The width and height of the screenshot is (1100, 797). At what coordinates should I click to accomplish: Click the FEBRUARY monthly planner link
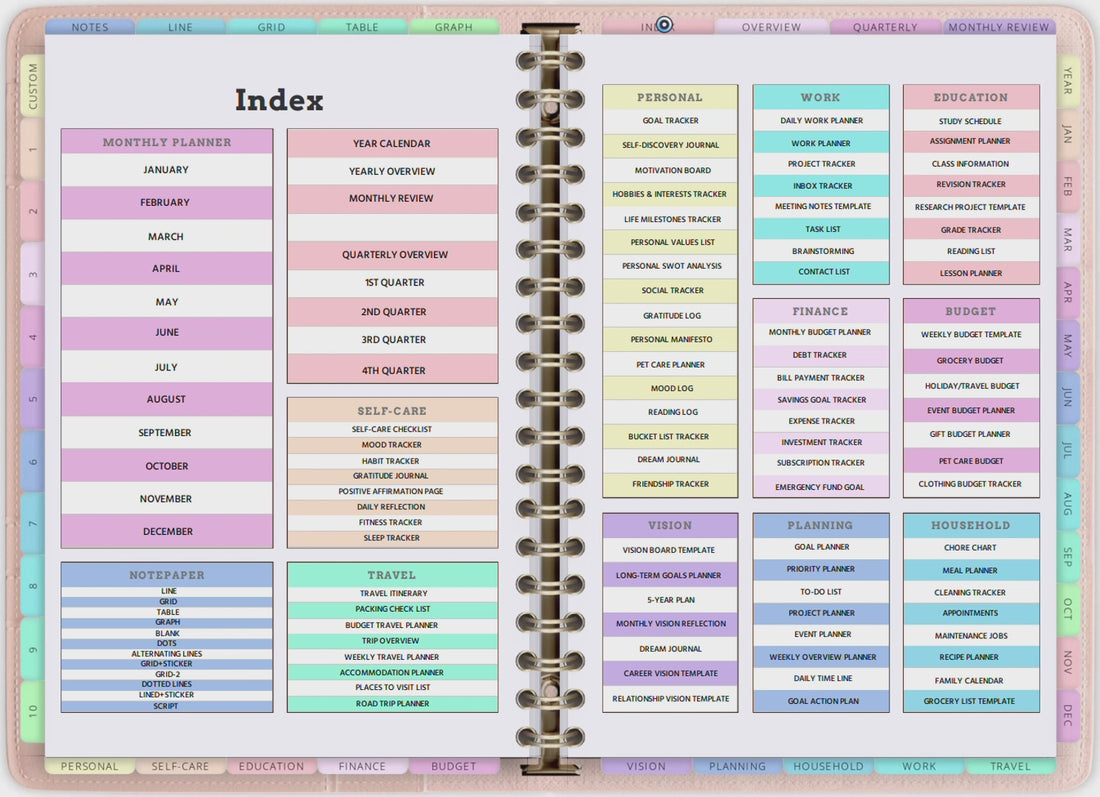166,203
